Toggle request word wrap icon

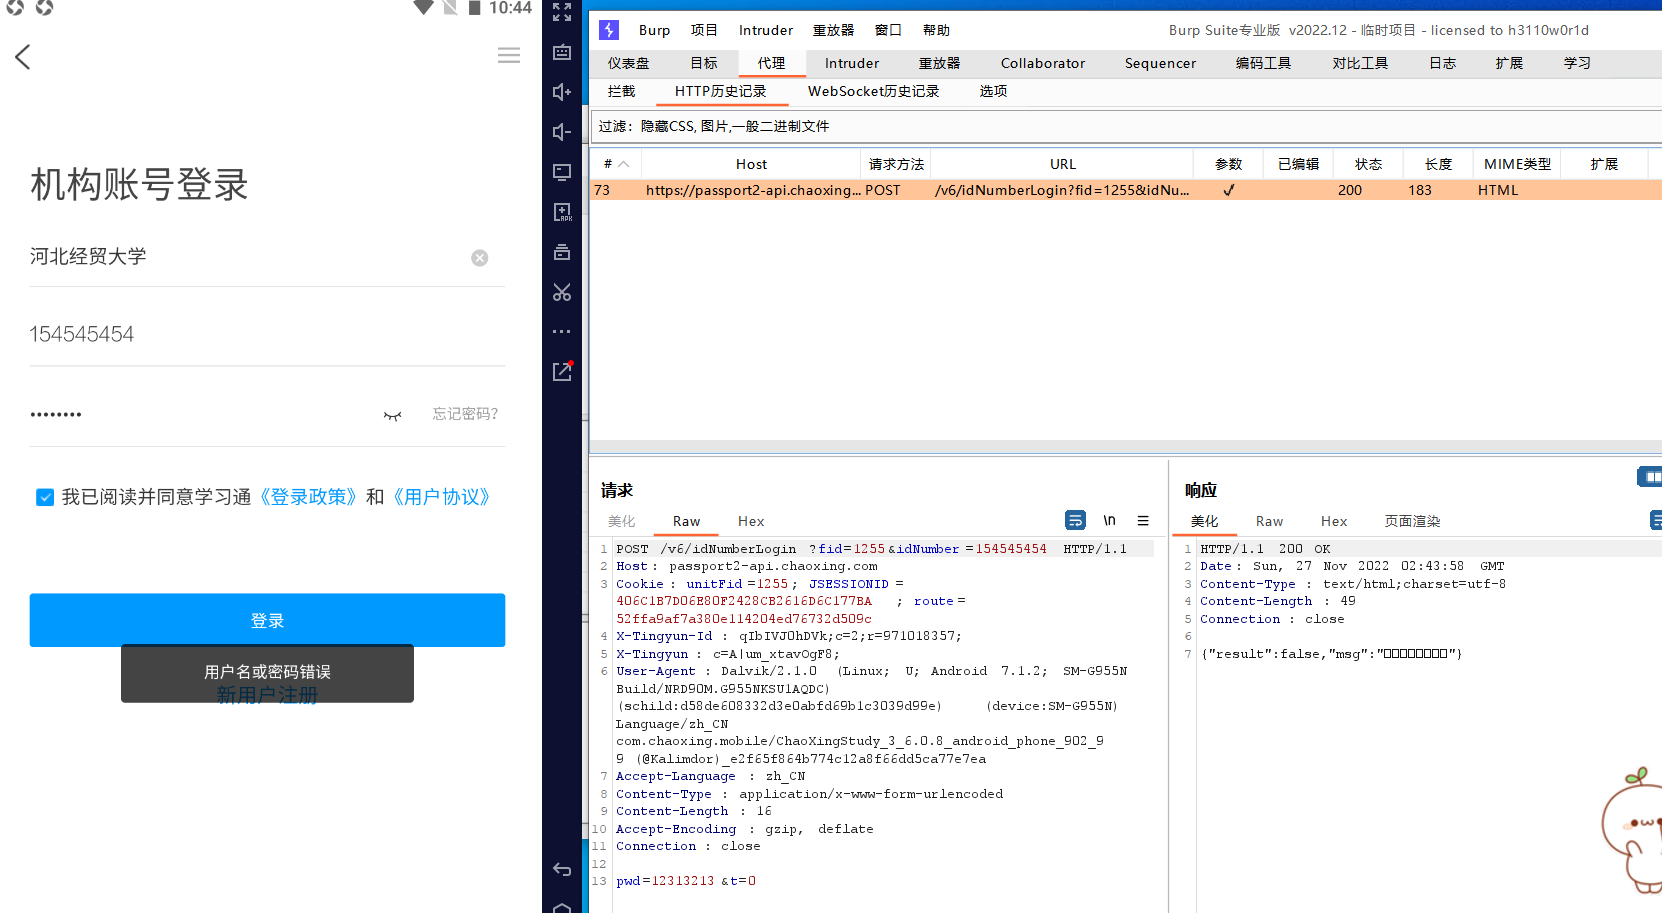(1075, 520)
